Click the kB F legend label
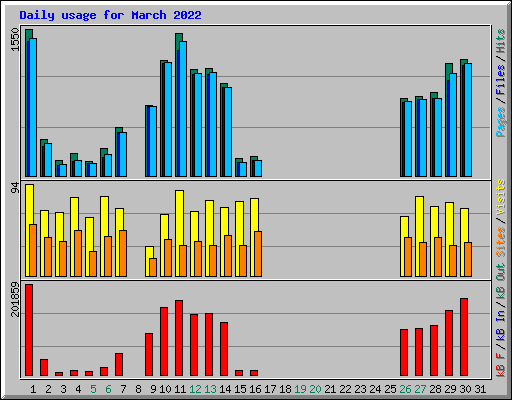Viewport: 512px width, 400px height. (x=501, y=364)
